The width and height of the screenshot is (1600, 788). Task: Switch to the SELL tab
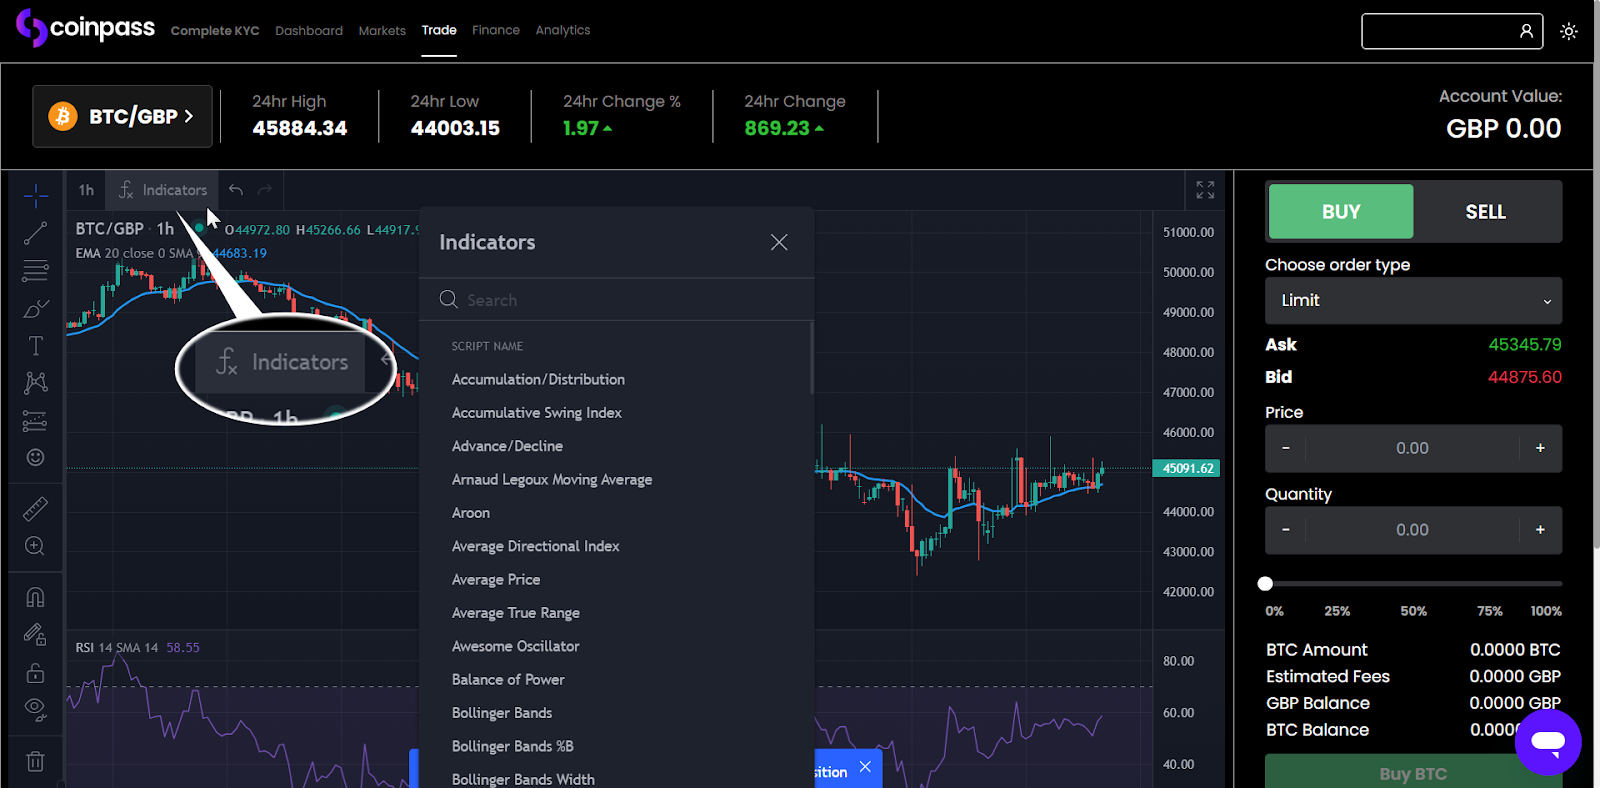pos(1485,212)
